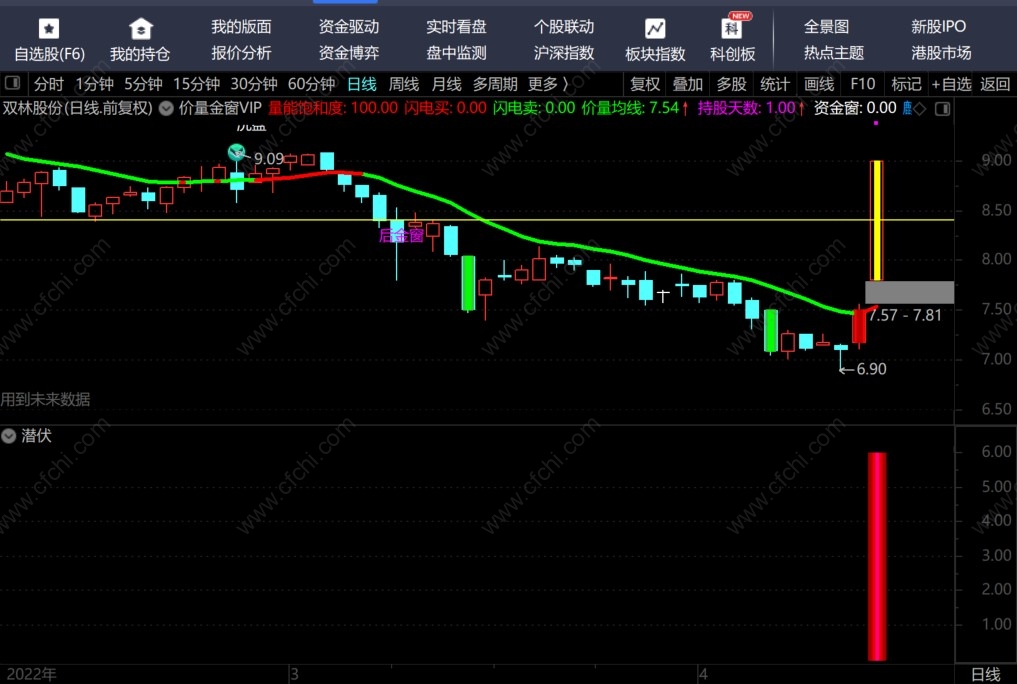Click the 7.57 - 7.81 price range label
Image resolution: width=1017 pixels, height=684 pixels.
click(905, 316)
